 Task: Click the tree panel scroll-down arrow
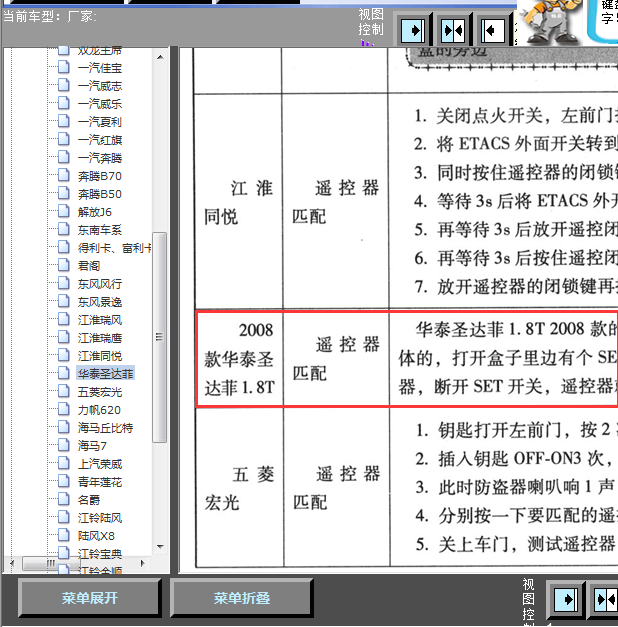coord(160,547)
